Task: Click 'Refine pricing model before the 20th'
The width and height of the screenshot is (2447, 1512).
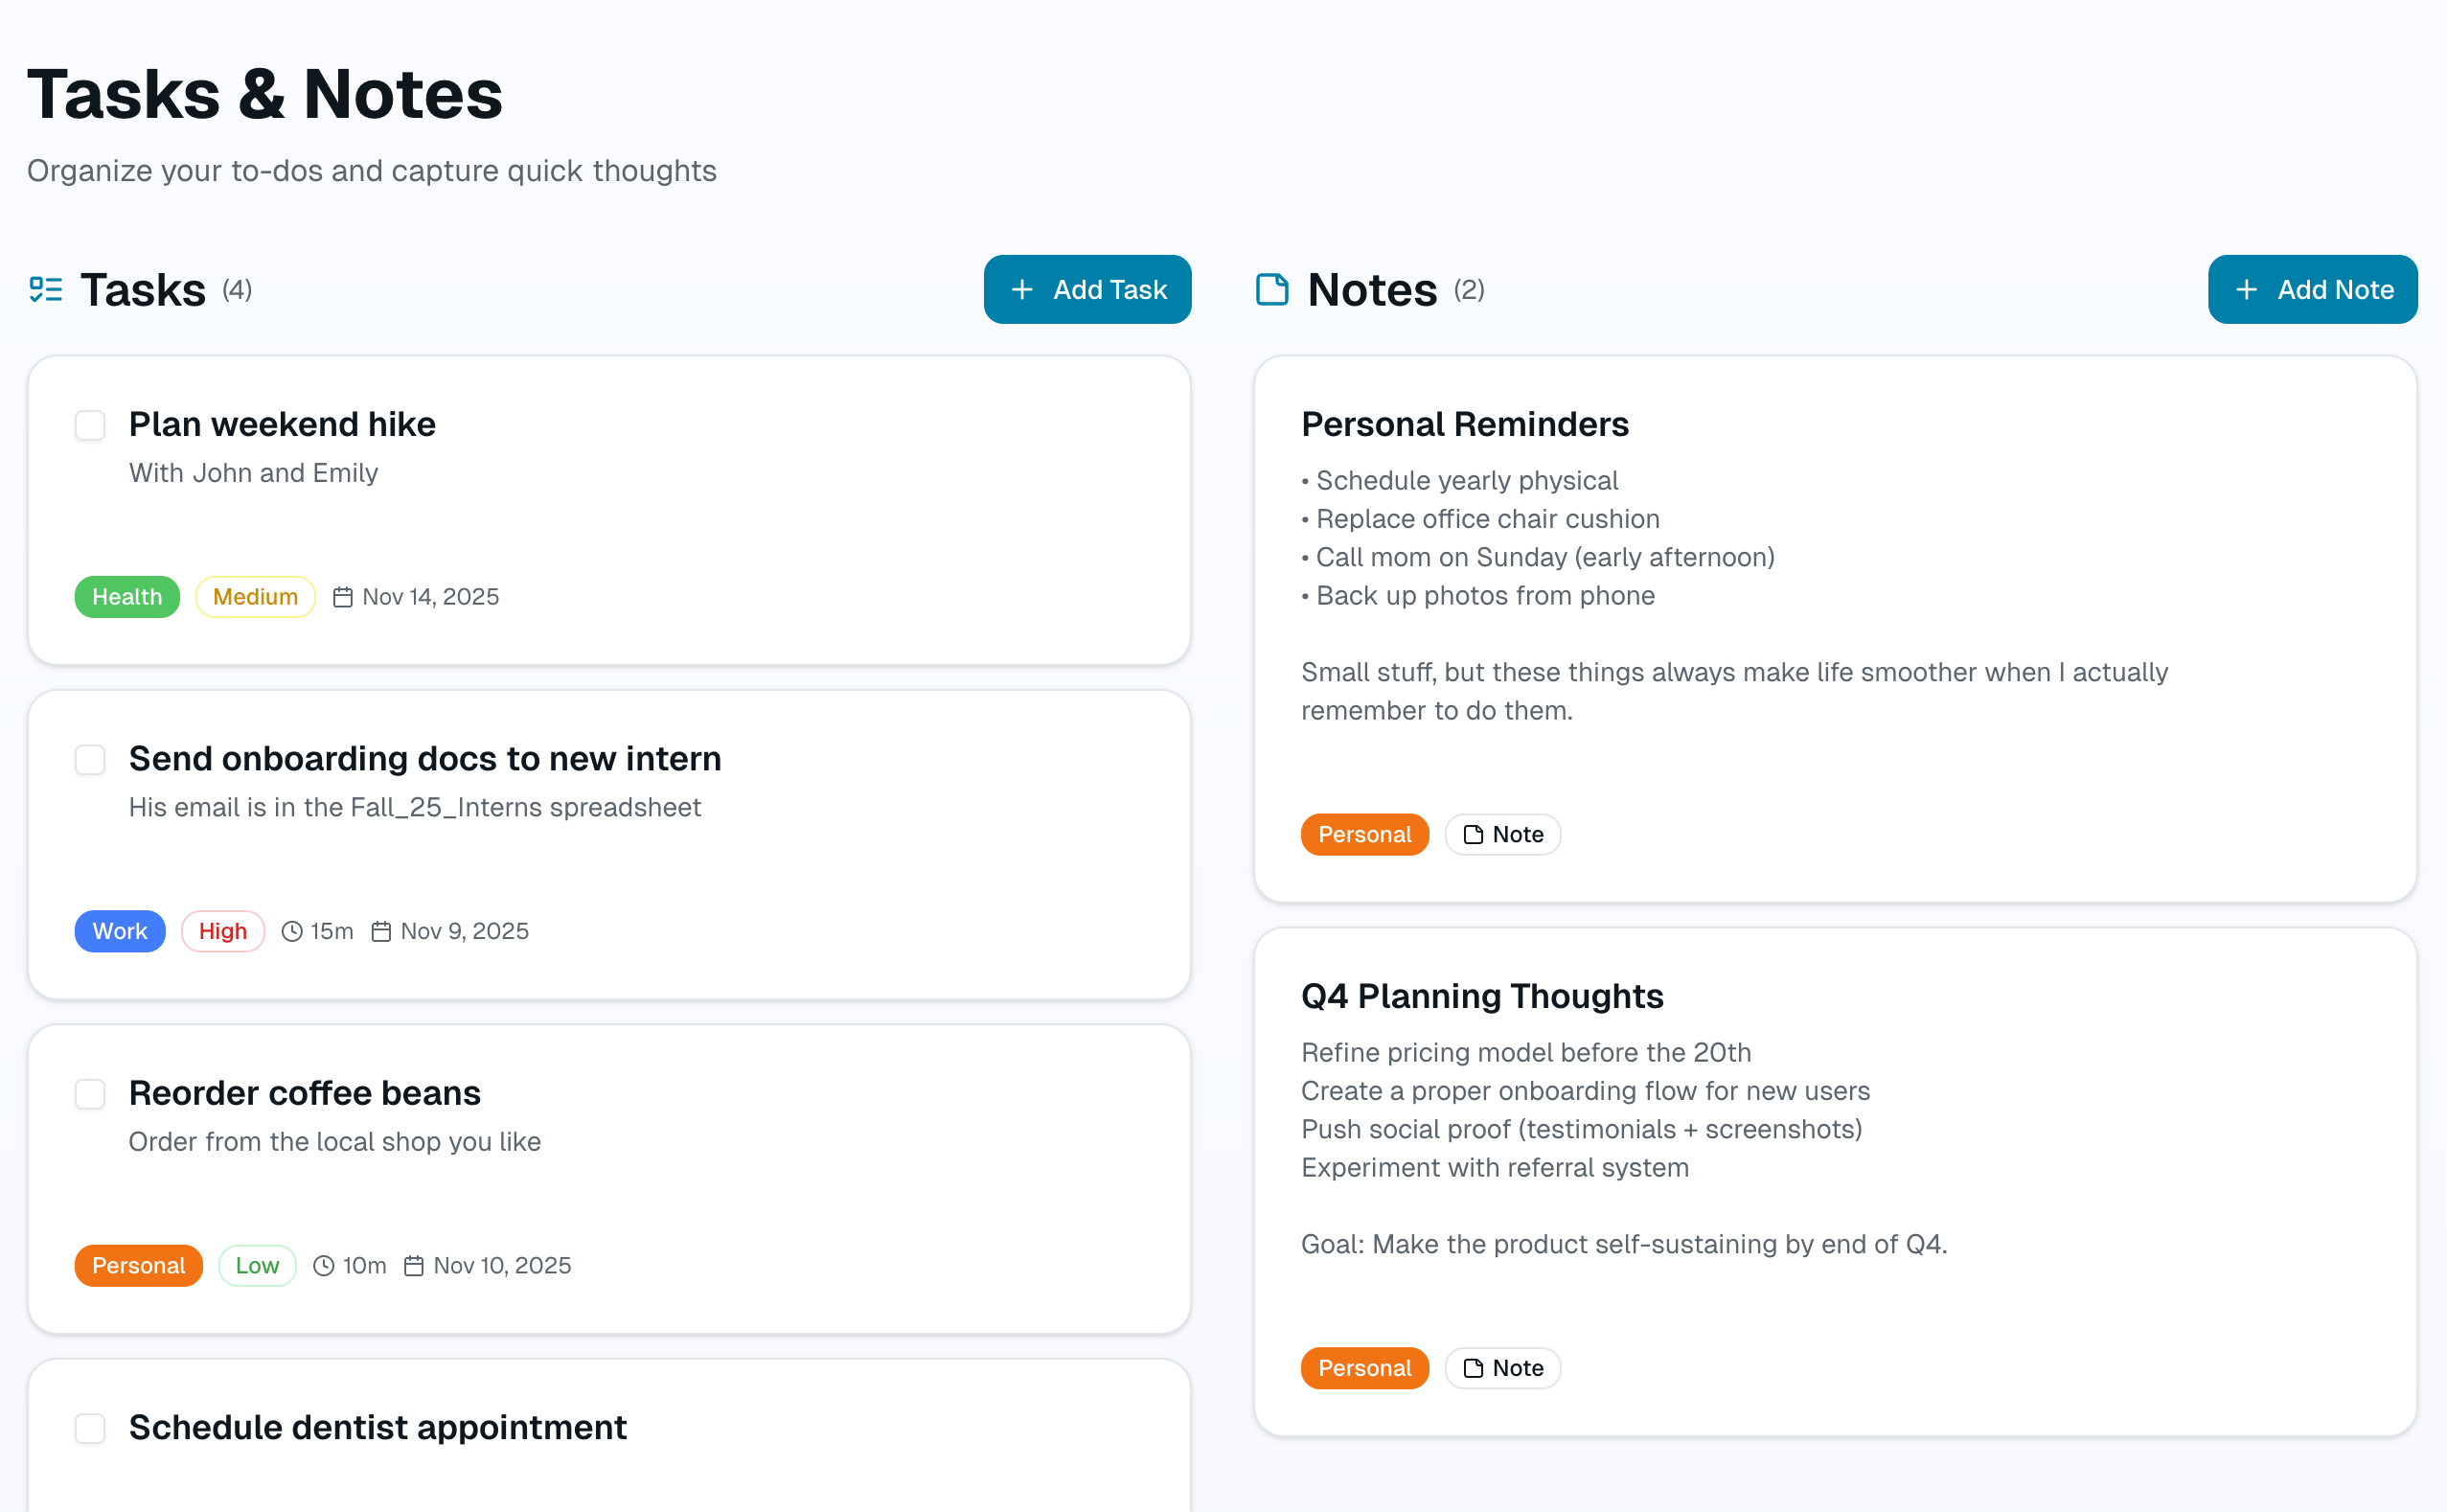Action: [x=1526, y=1053]
